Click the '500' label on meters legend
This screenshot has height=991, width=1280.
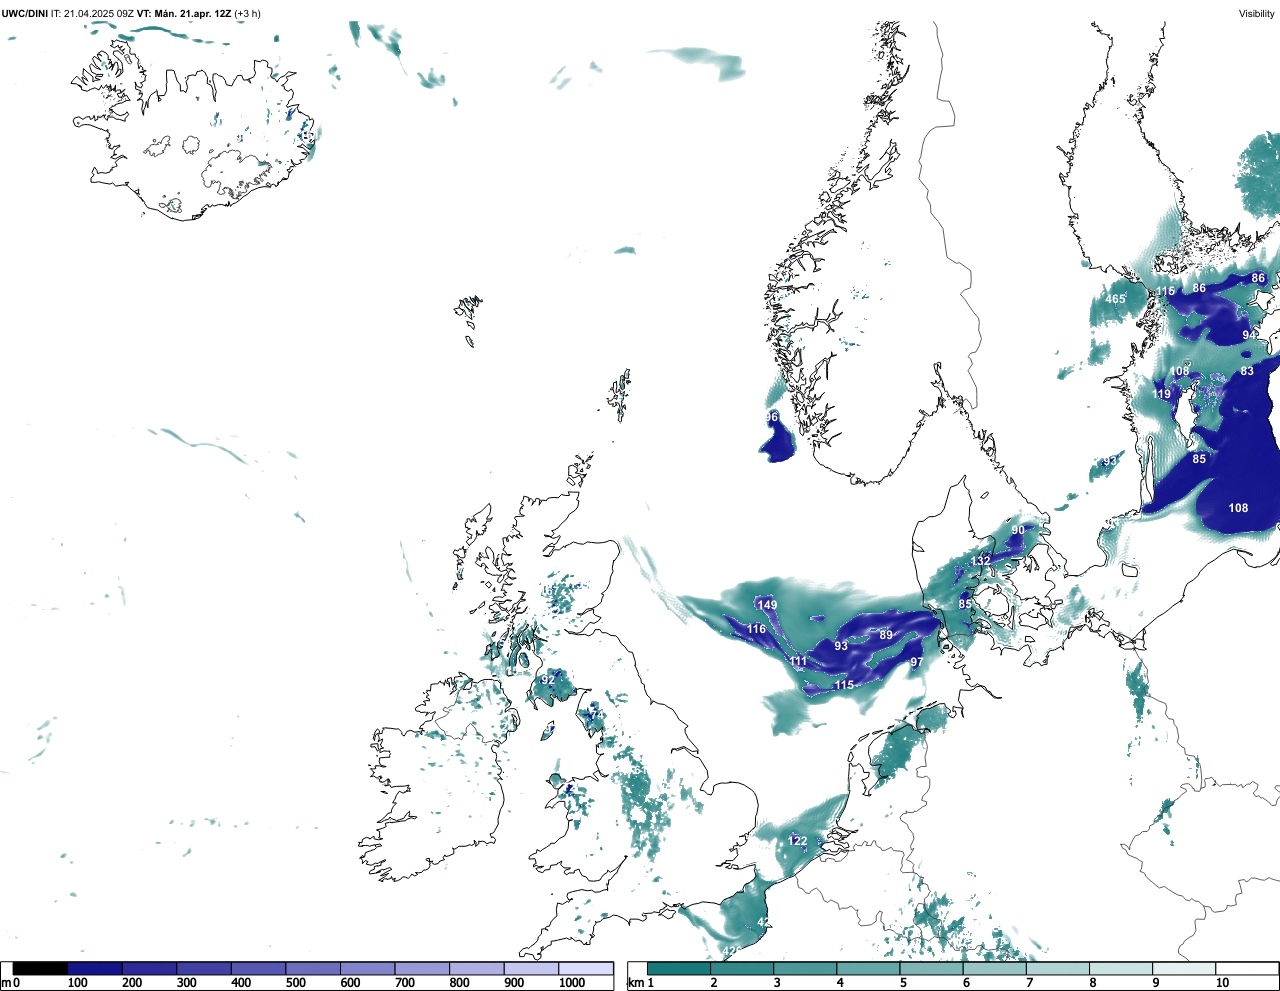click(x=295, y=983)
